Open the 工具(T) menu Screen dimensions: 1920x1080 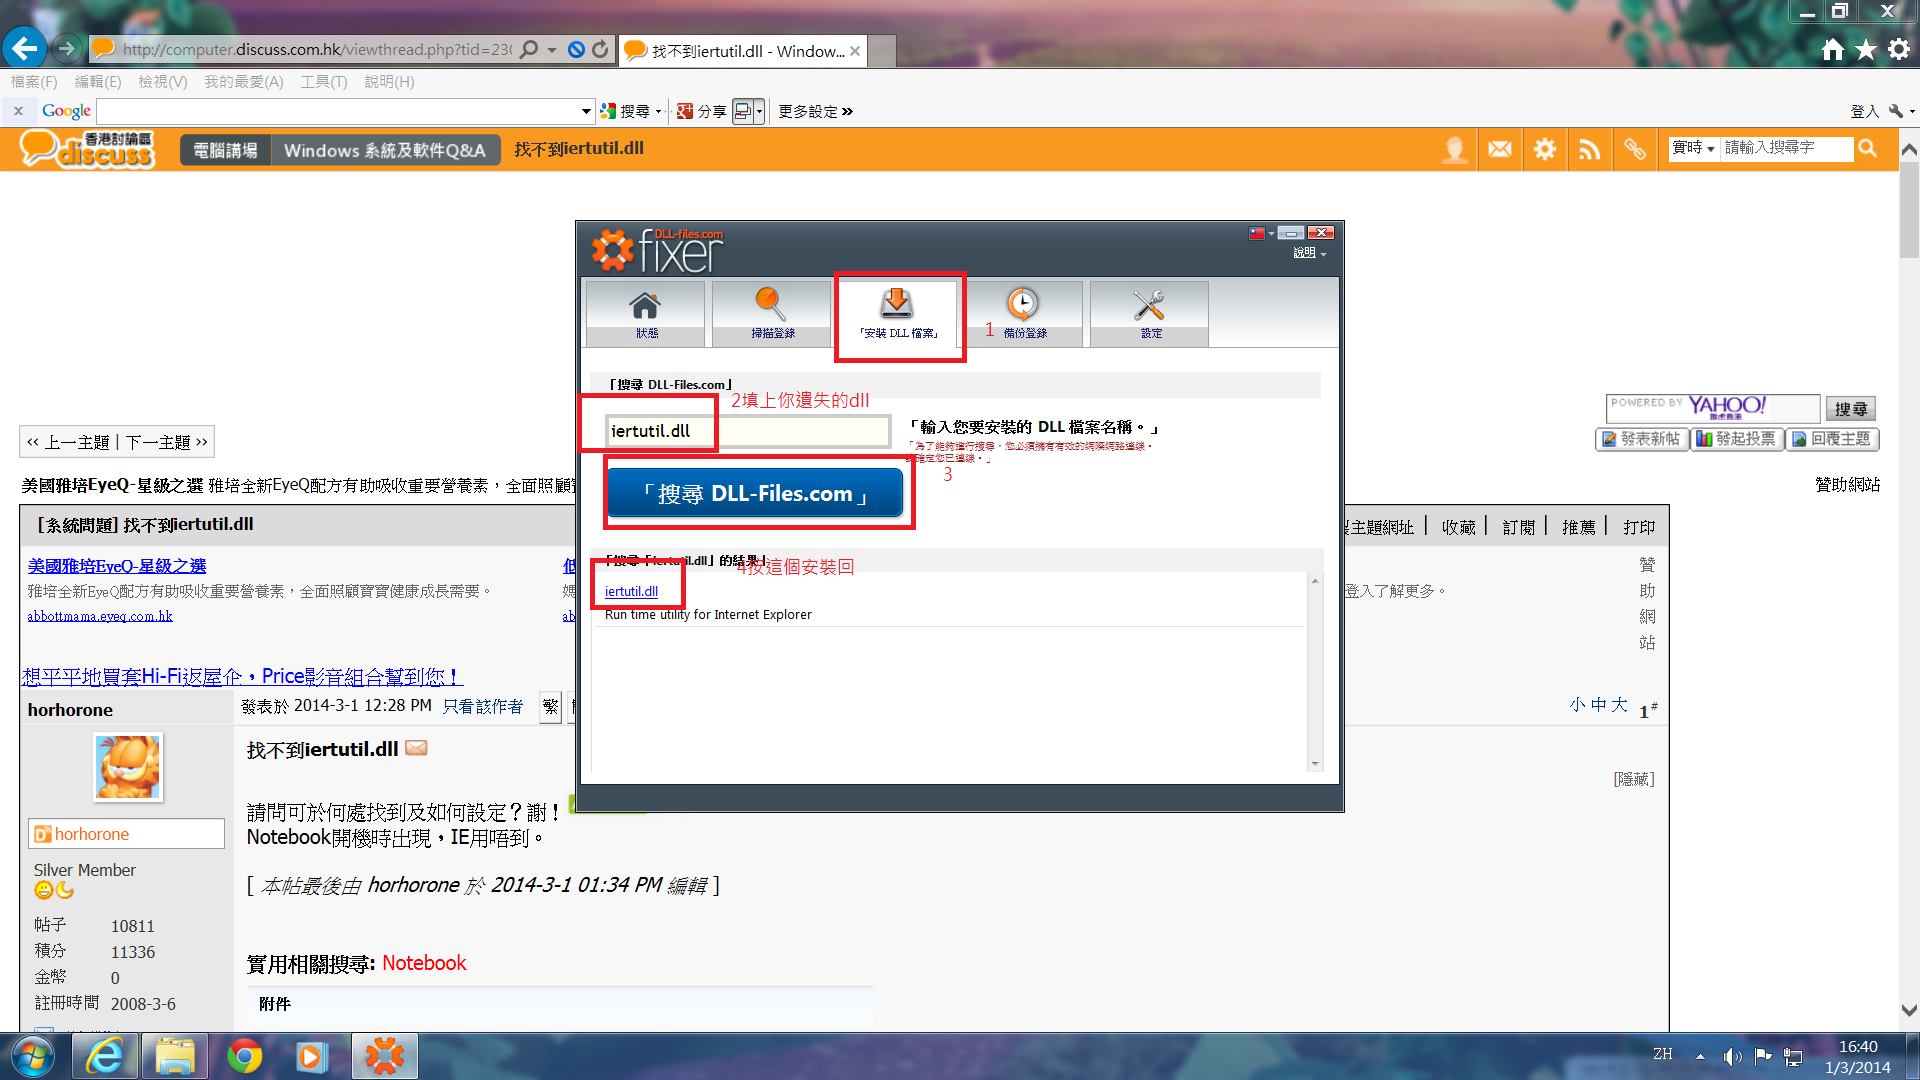pyautogui.click(x=324, y=82)
